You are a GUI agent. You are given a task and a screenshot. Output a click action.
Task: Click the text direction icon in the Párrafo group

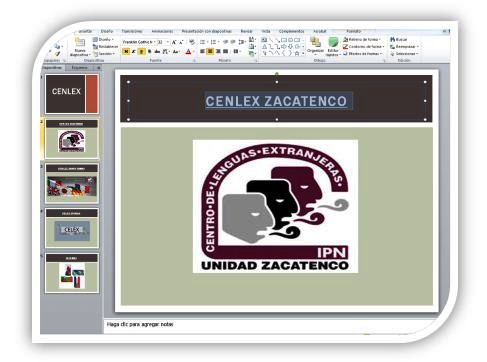coord(252,39)
